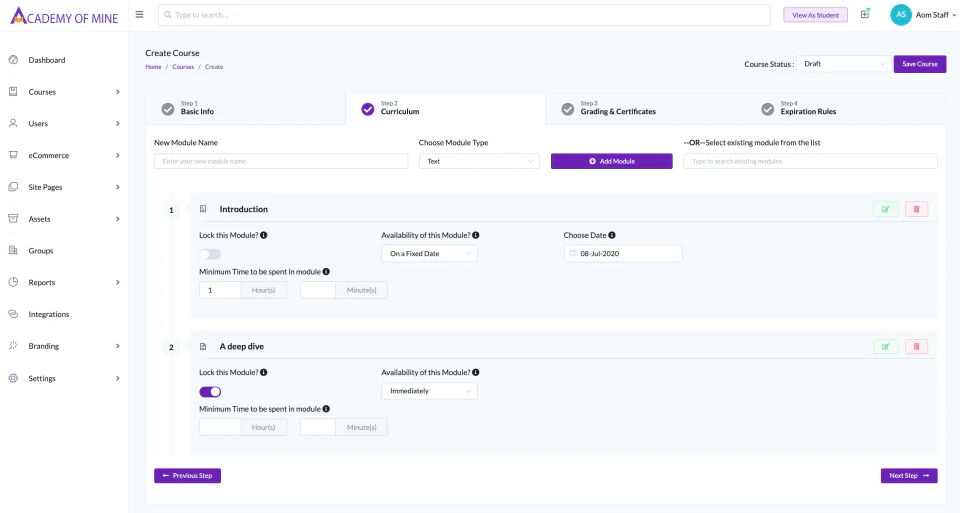This screenshot has height=513, width=960.
Task: Edit the Introduction module
Action: click(885, 209)
